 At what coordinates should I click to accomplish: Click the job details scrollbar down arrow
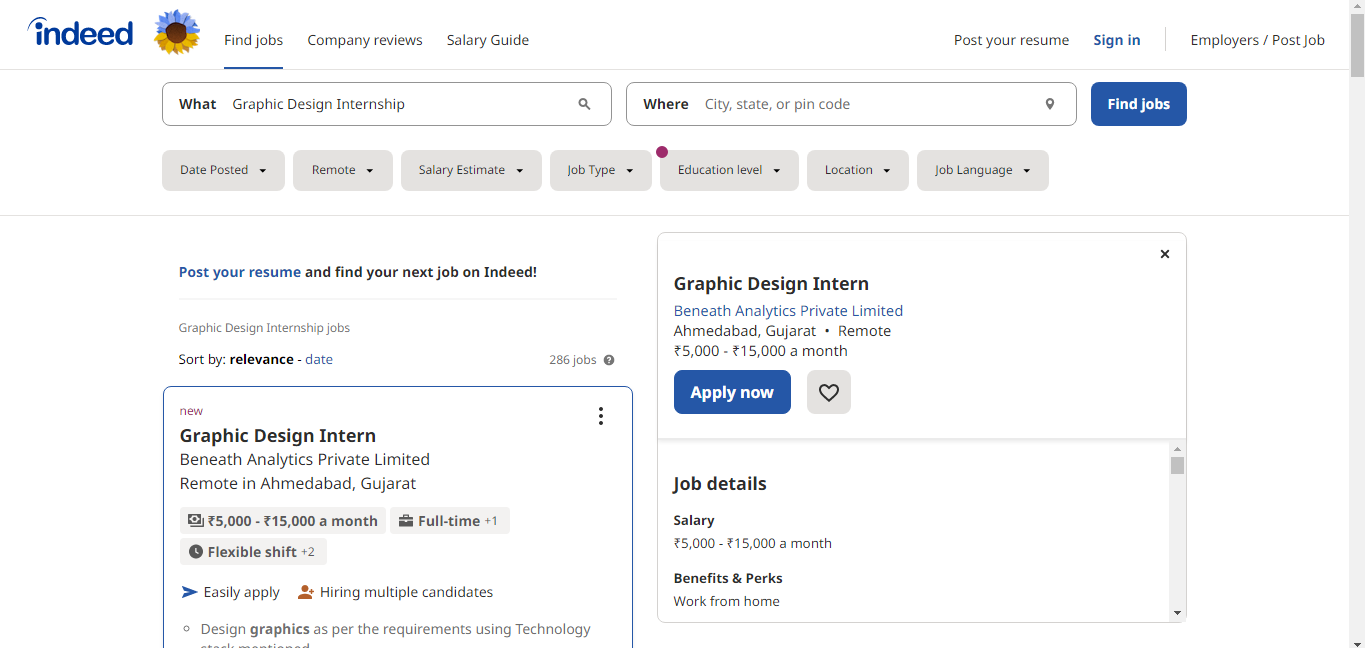(1177, 613)
